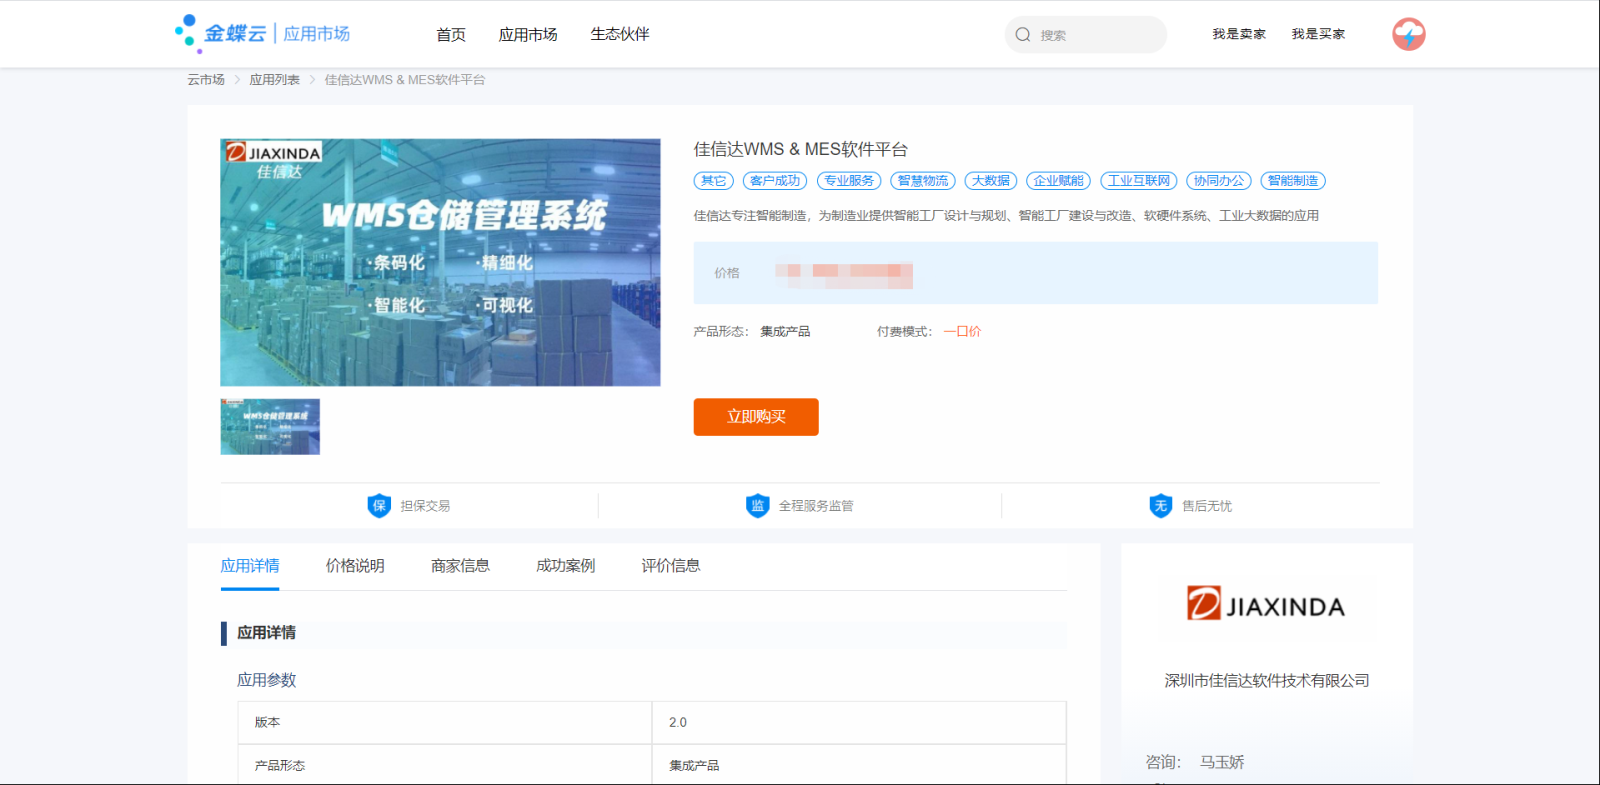
Task: Open the 商家信息 tab
Action: point(460,566)
